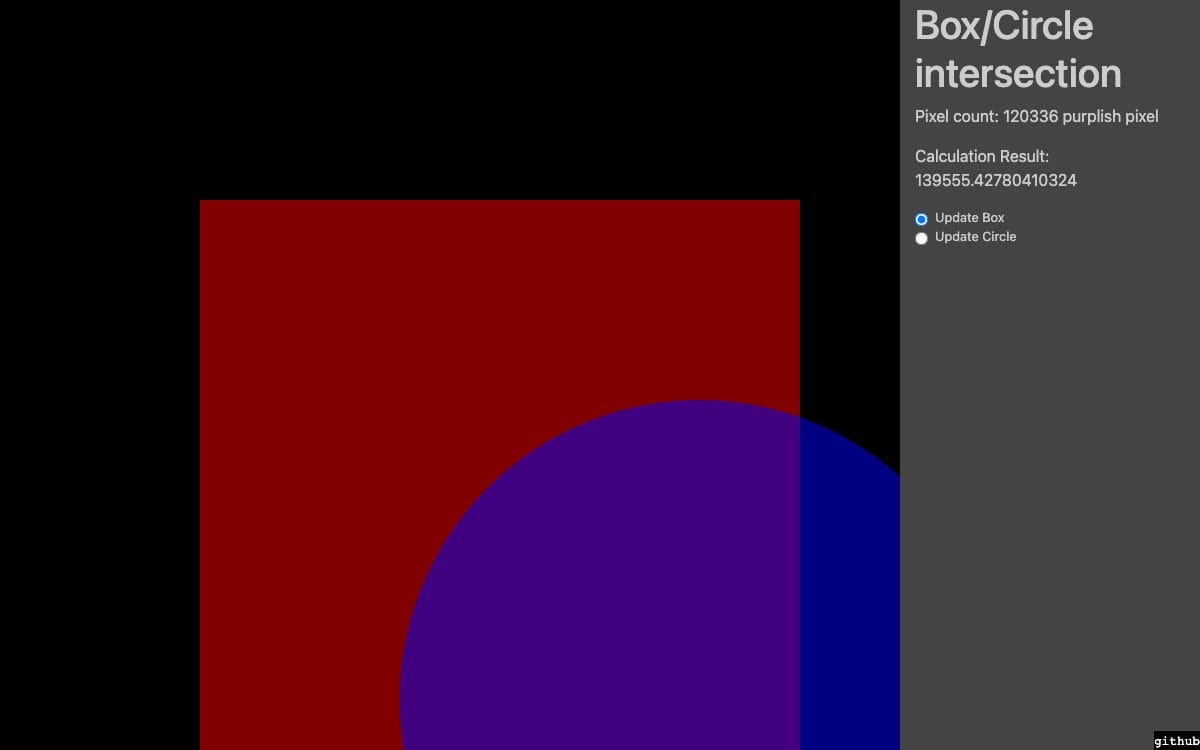
Task: Click the 'Calculation Result:' label
Action: 982,157
